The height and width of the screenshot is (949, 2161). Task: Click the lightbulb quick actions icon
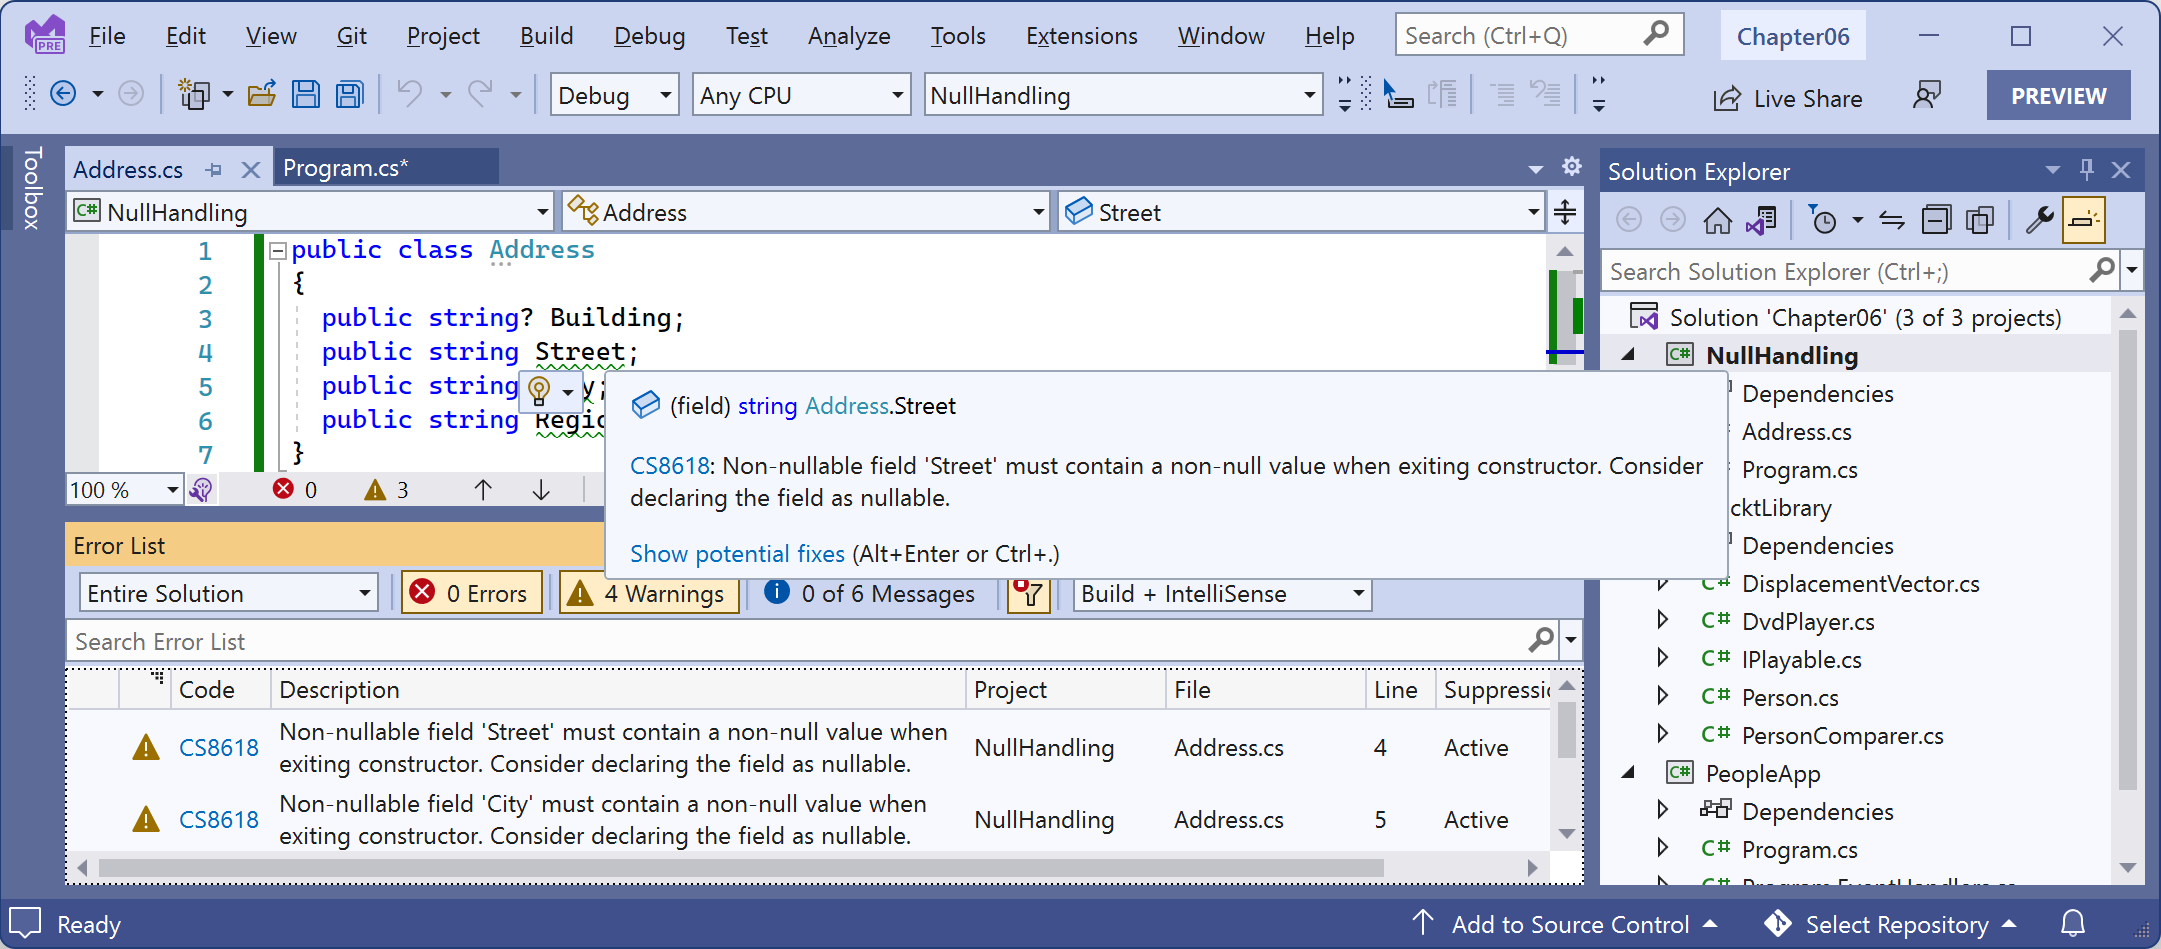click(539, 390)
